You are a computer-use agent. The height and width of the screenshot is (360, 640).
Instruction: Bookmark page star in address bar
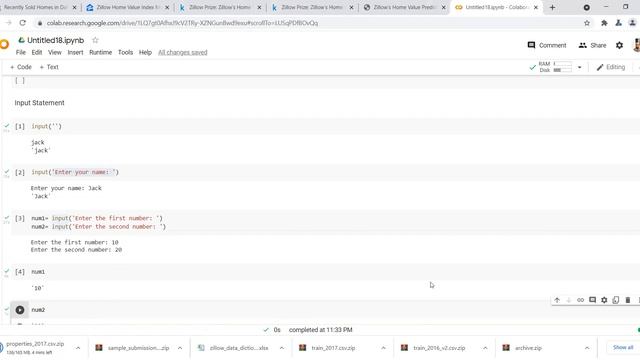[x=587, y=23]
